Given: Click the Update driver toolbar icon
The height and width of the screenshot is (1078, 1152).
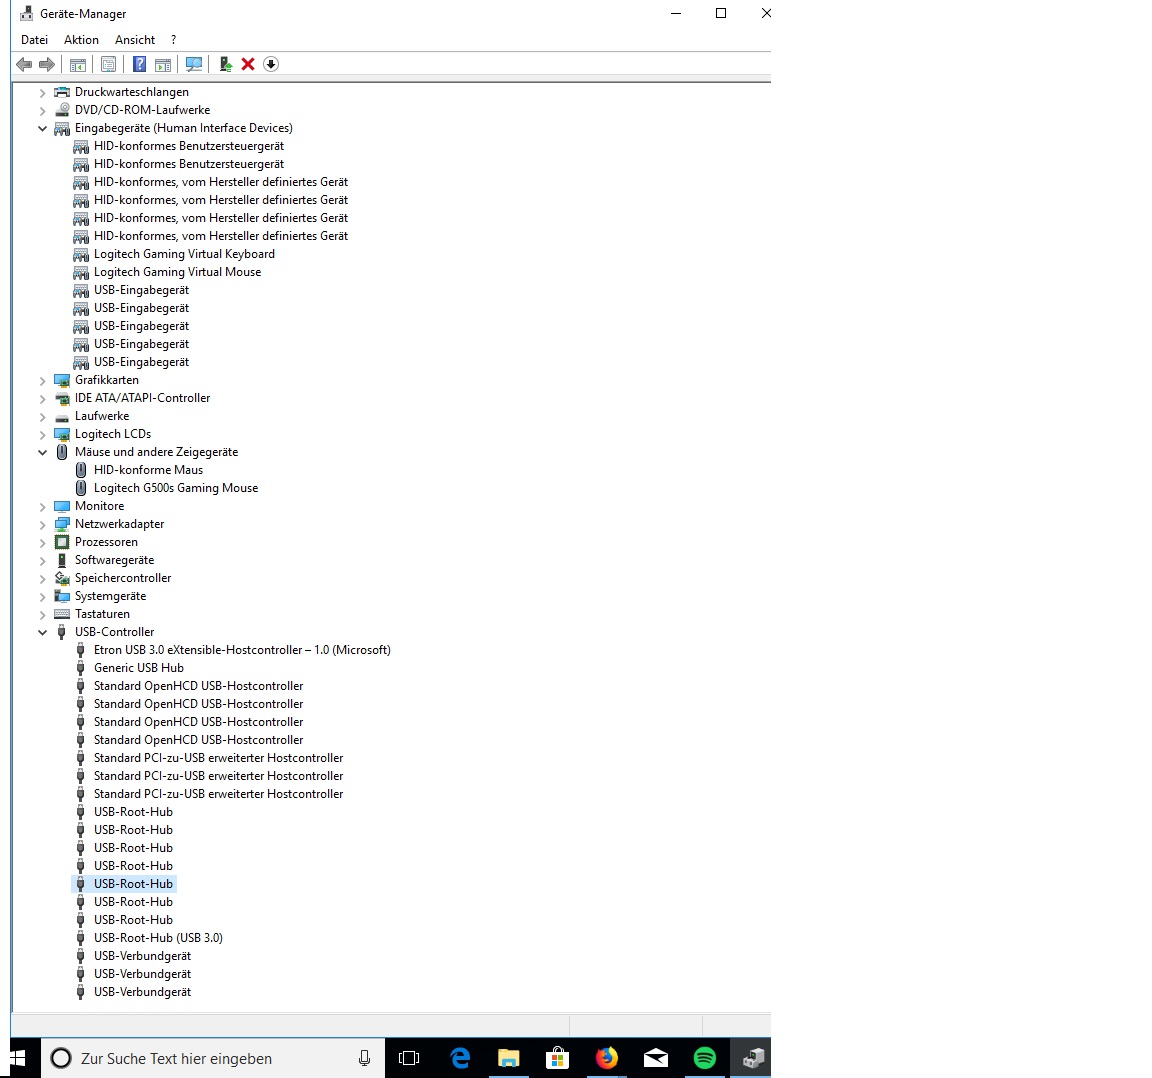Looking at the screenshot, I should [226, 65].
